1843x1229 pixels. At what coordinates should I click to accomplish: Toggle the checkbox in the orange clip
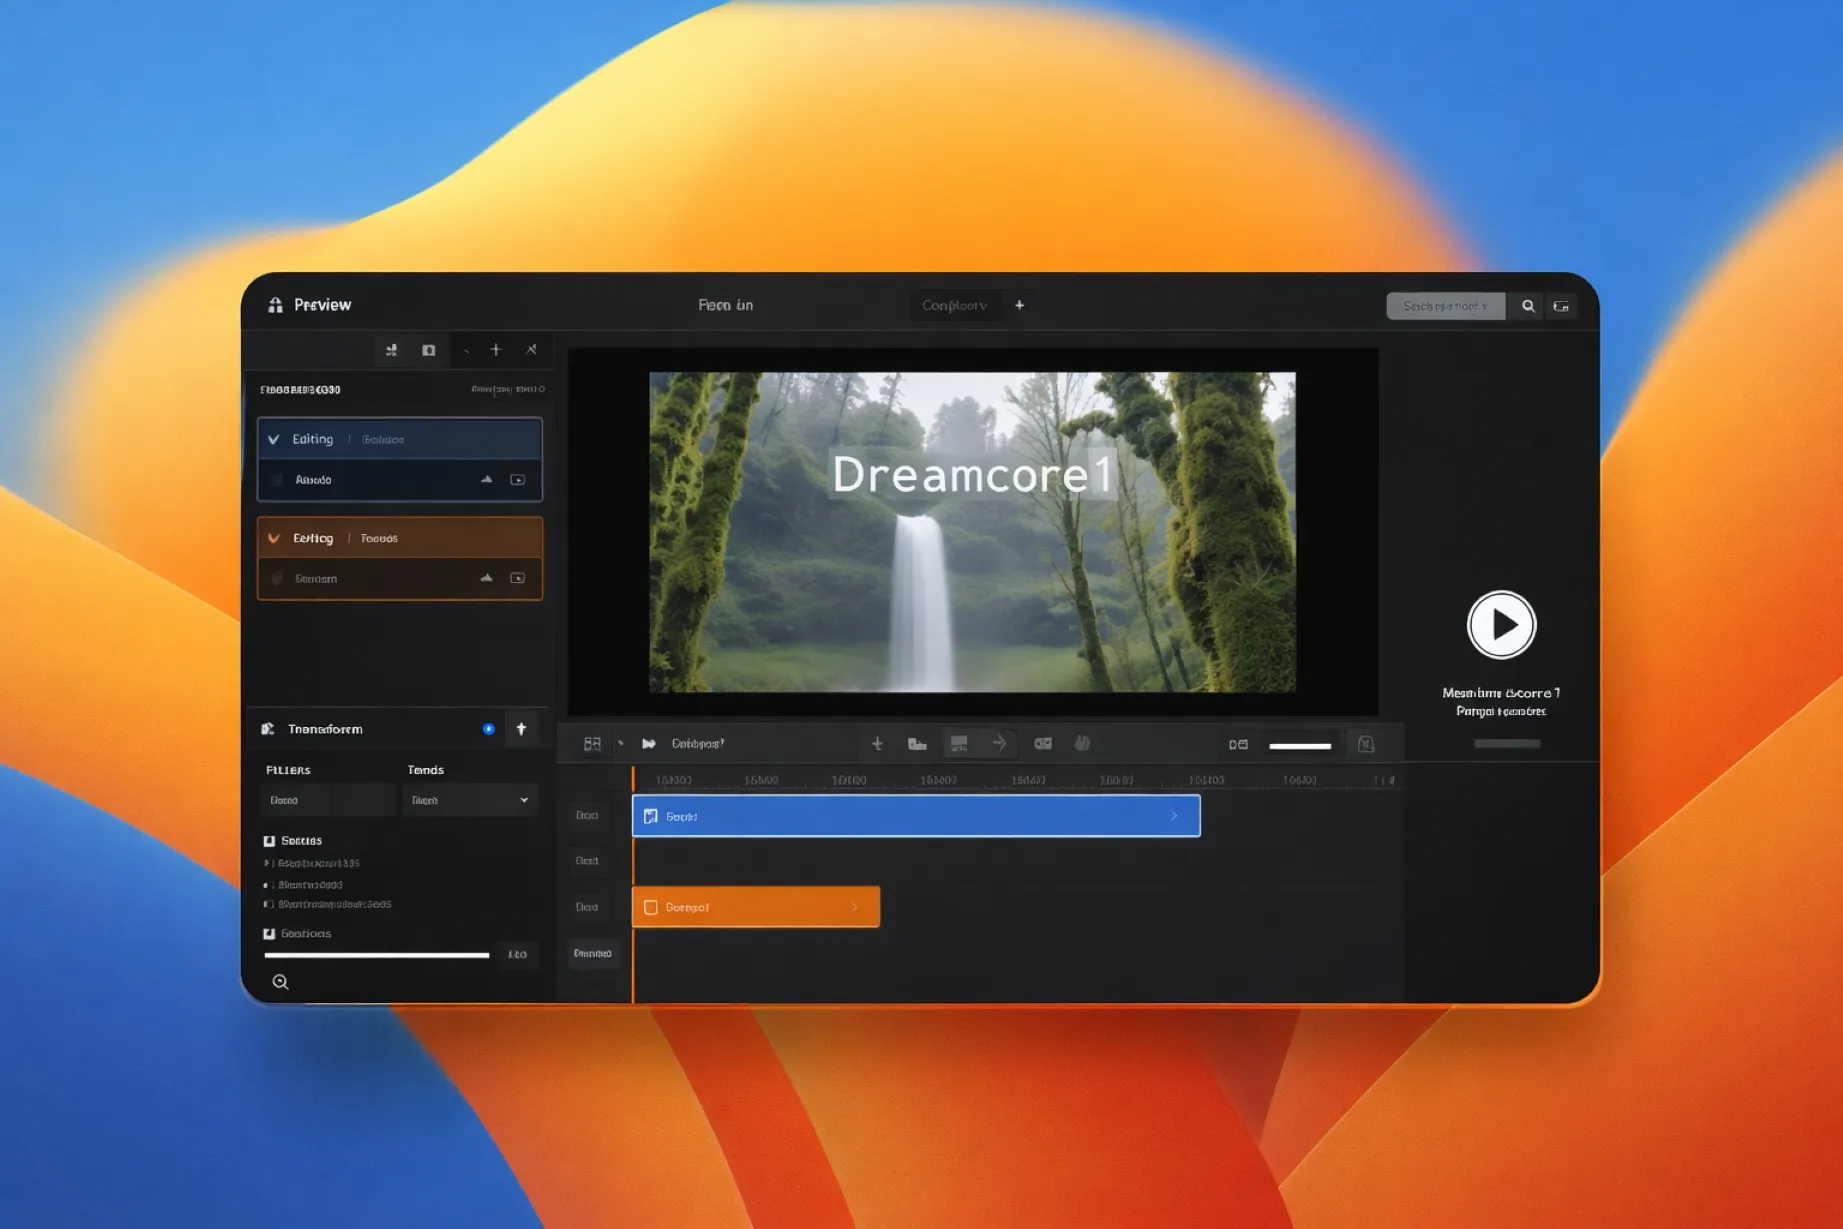tap(651, 907)
